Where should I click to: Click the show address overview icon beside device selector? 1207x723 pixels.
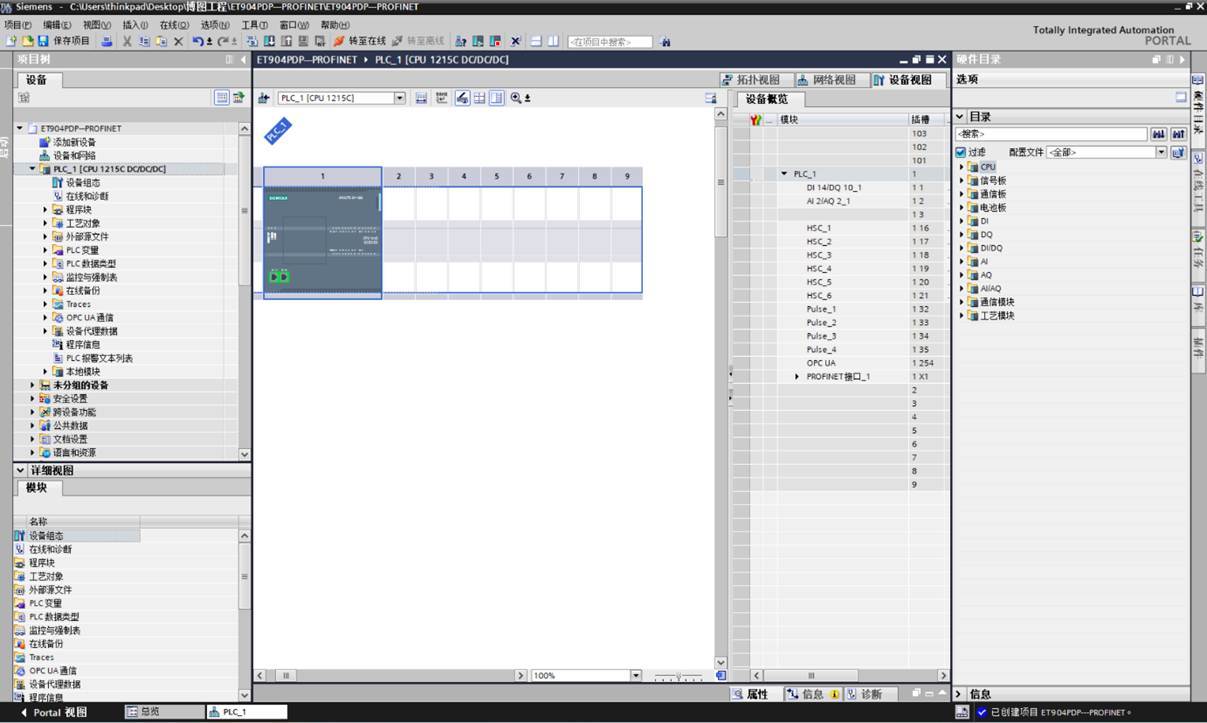click(421, 98)
